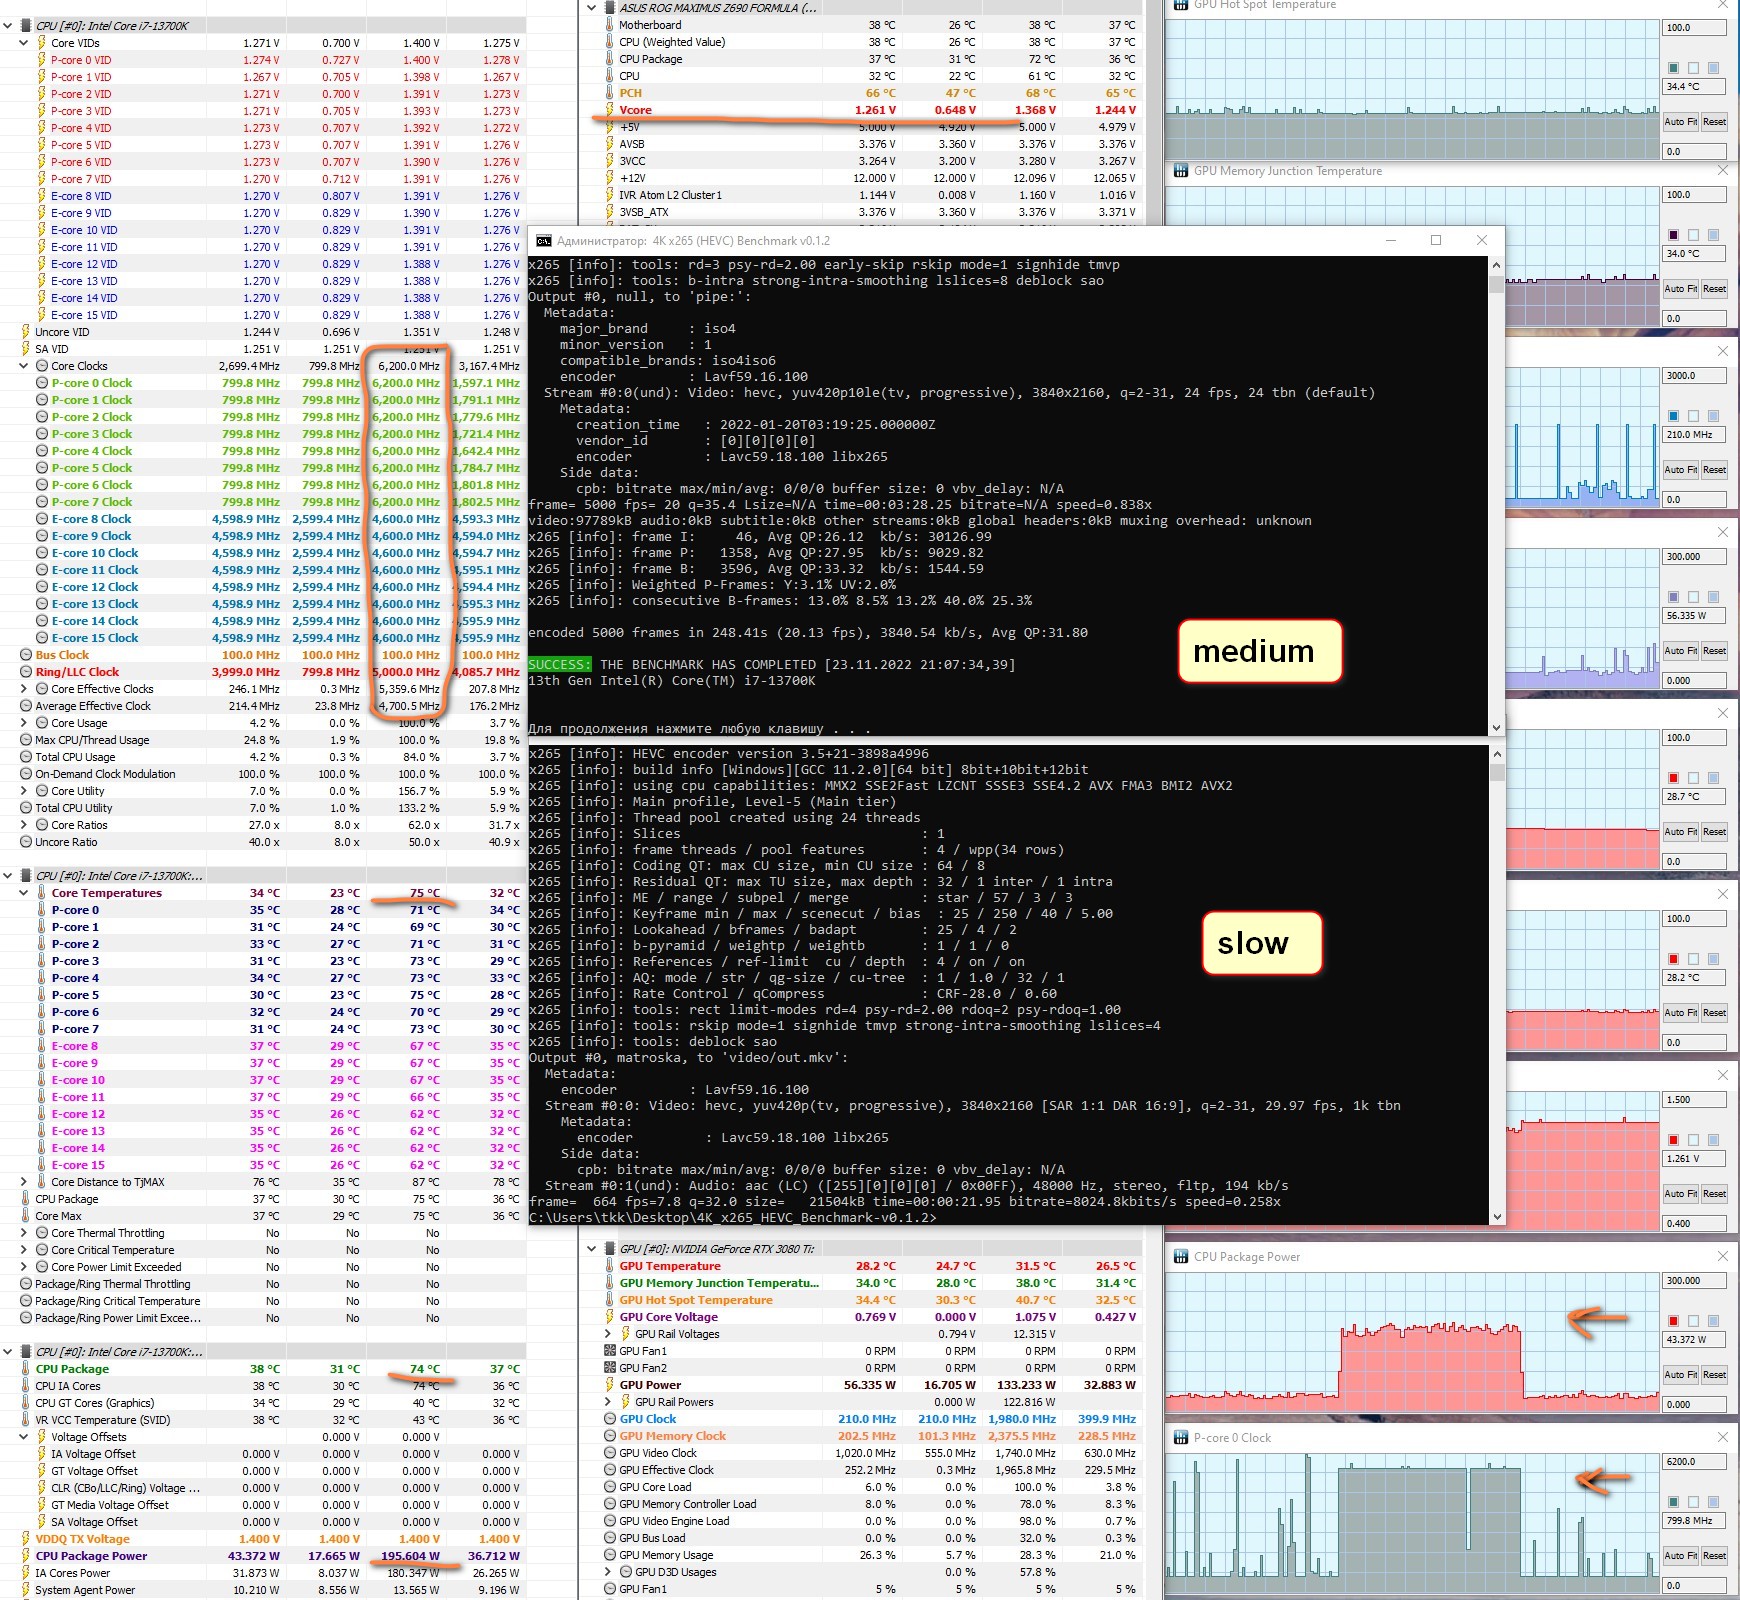Click the GPU Memory Junction Temperature graph icon
This screenshot has width=1740, height=1600.
click(1179, 171)
